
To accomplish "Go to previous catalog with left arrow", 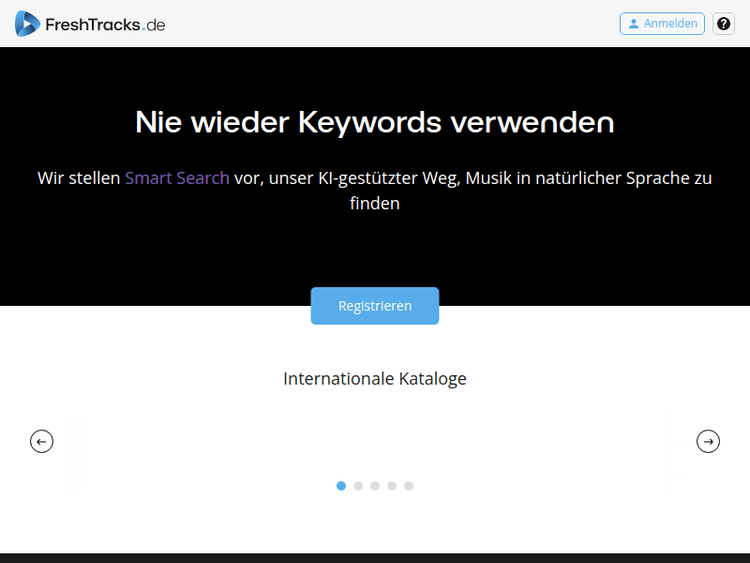I will coord(42,441).
